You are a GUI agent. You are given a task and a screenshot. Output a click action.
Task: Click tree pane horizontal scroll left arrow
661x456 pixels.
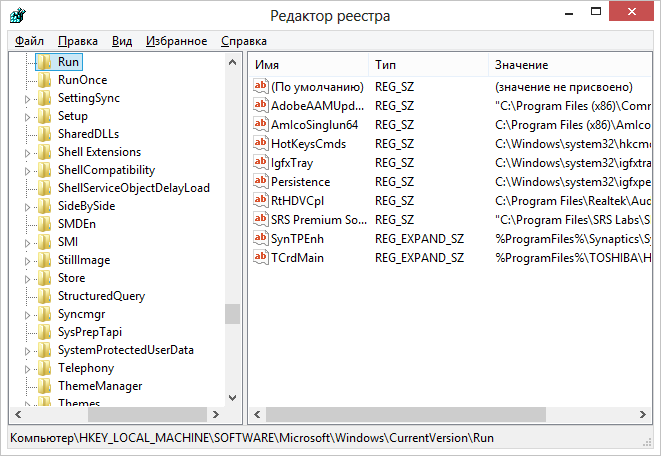click(x=18, y=414)
